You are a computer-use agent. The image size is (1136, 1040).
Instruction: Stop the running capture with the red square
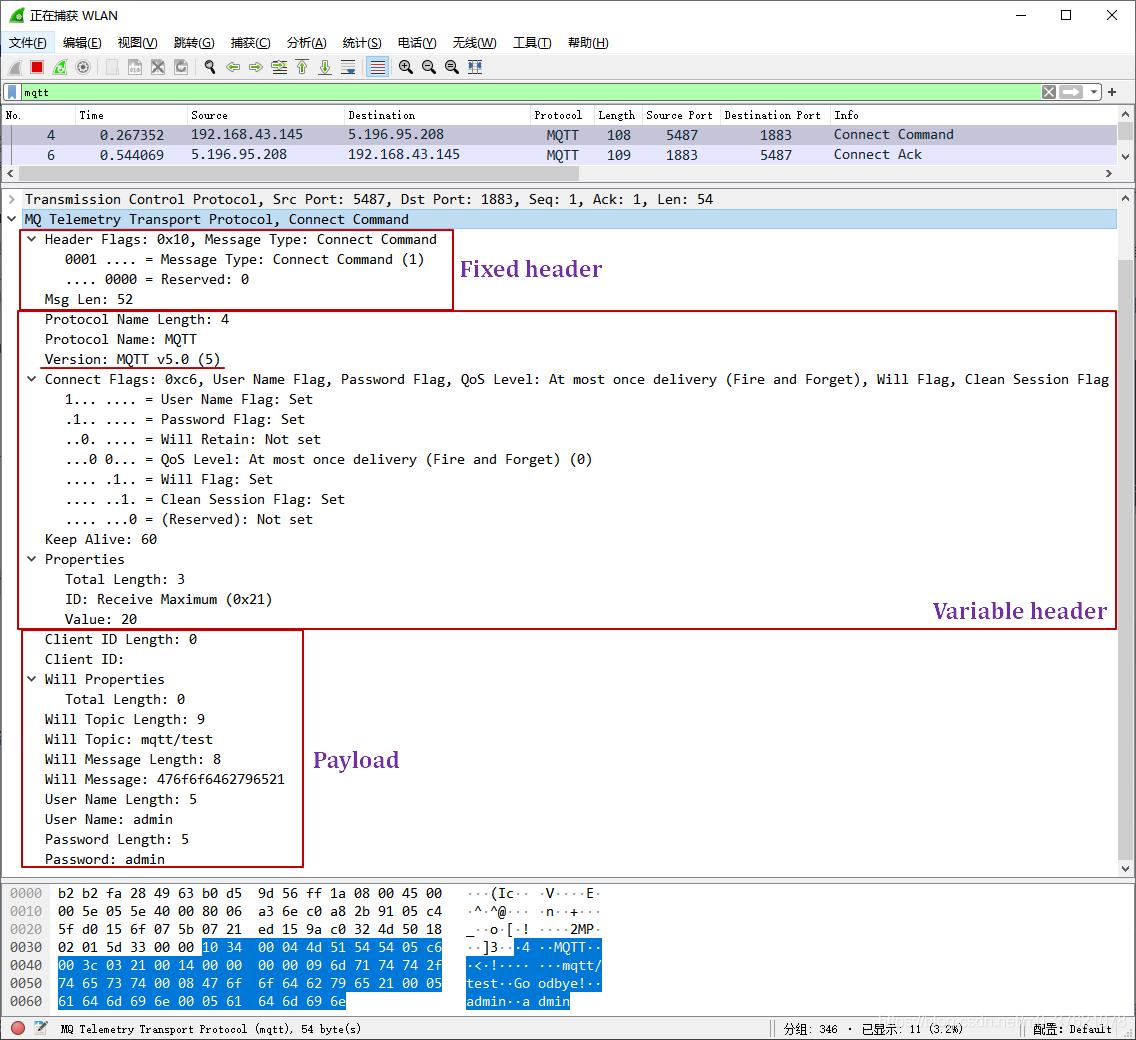[x=37, y=67]
